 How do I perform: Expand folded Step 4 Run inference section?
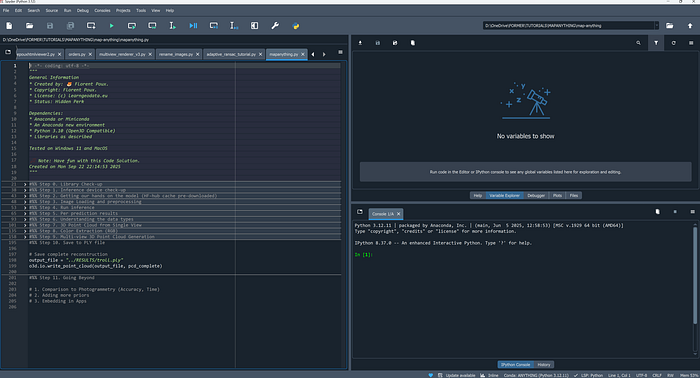pos(25,208)
